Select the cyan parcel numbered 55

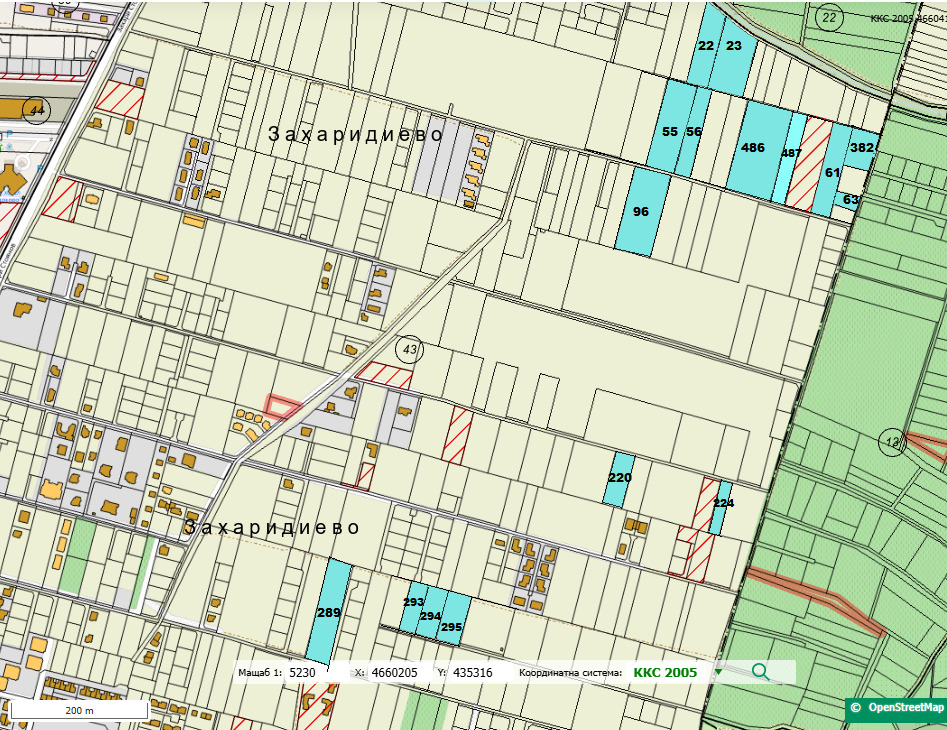(x=670, y=130)
